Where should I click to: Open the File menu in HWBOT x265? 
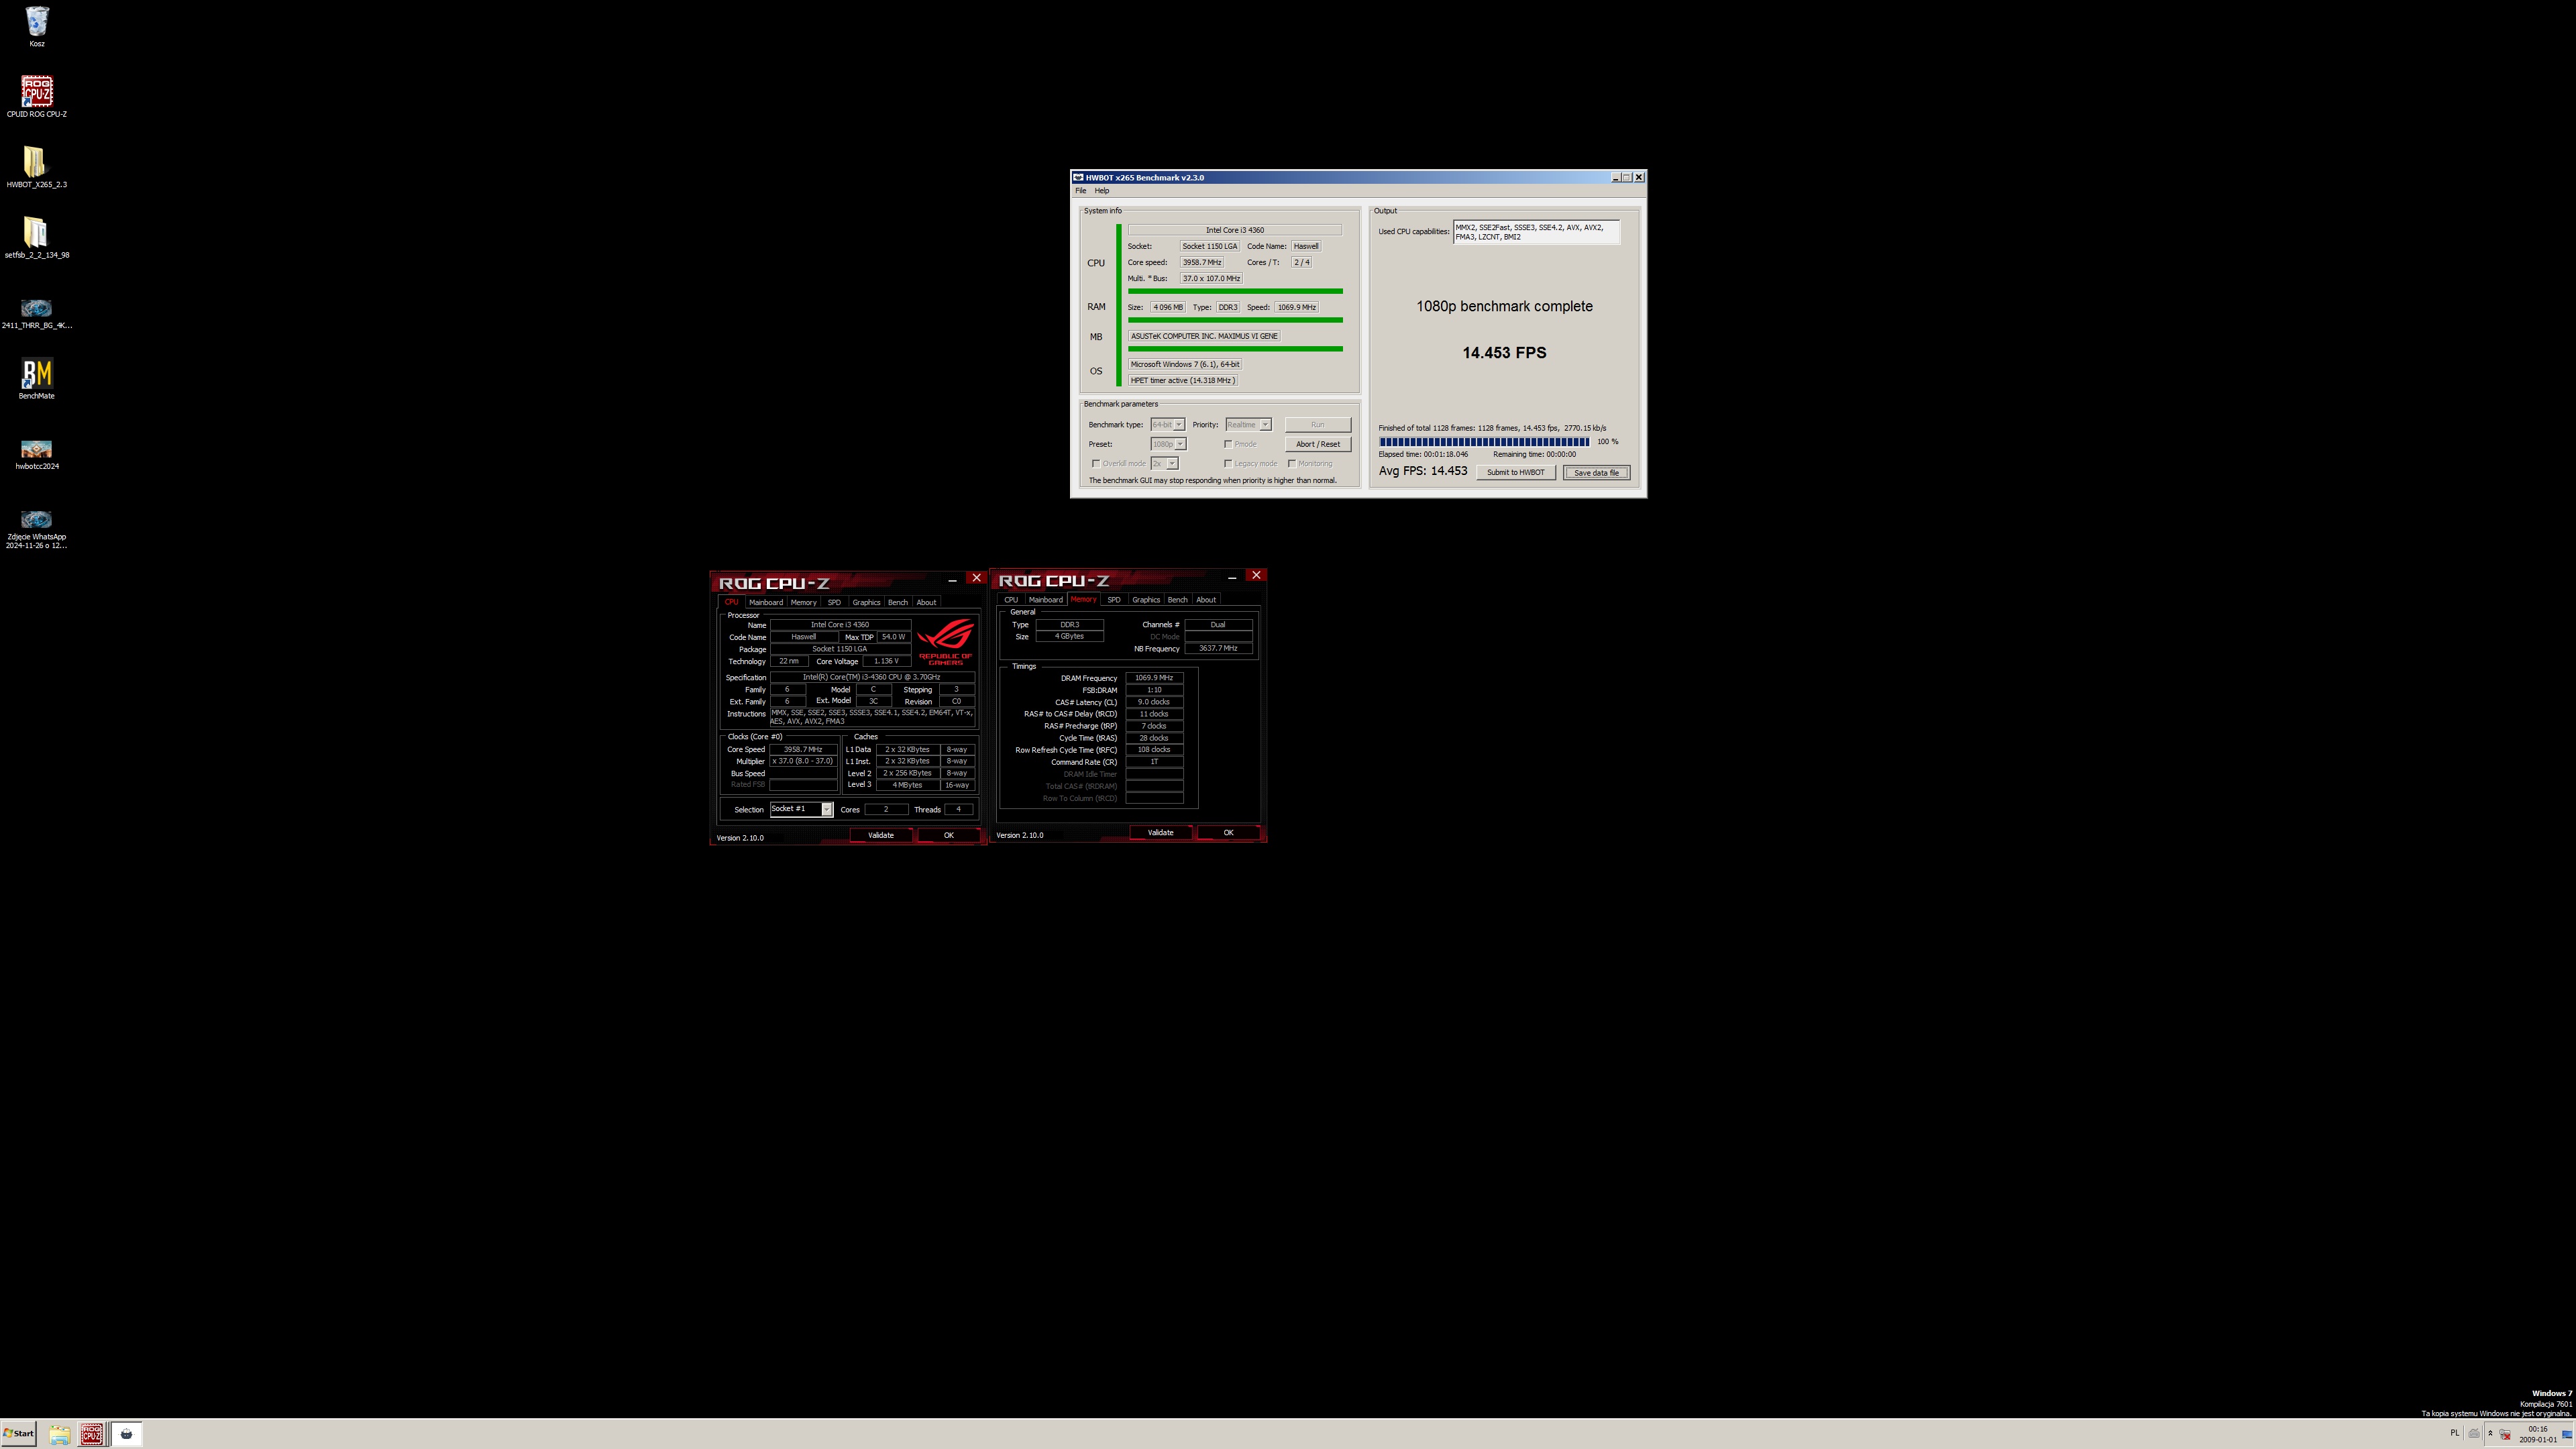(x=1080, y=190)
